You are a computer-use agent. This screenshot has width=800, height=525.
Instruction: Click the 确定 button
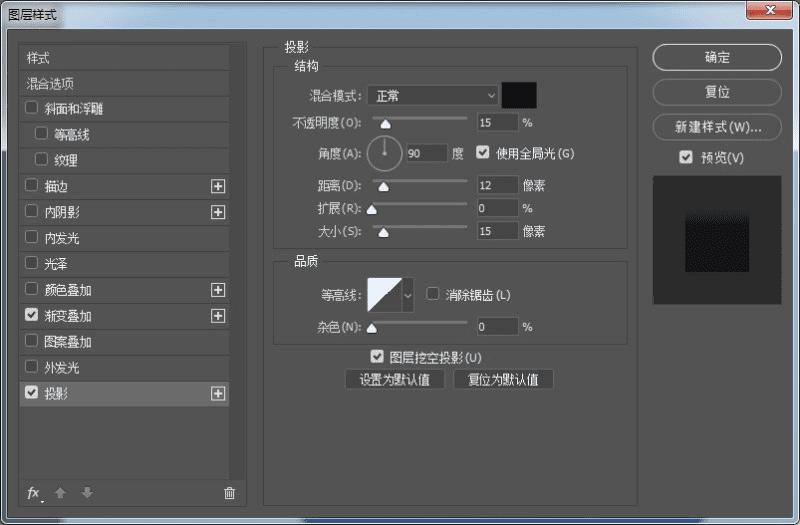click(x=717, y=57)
